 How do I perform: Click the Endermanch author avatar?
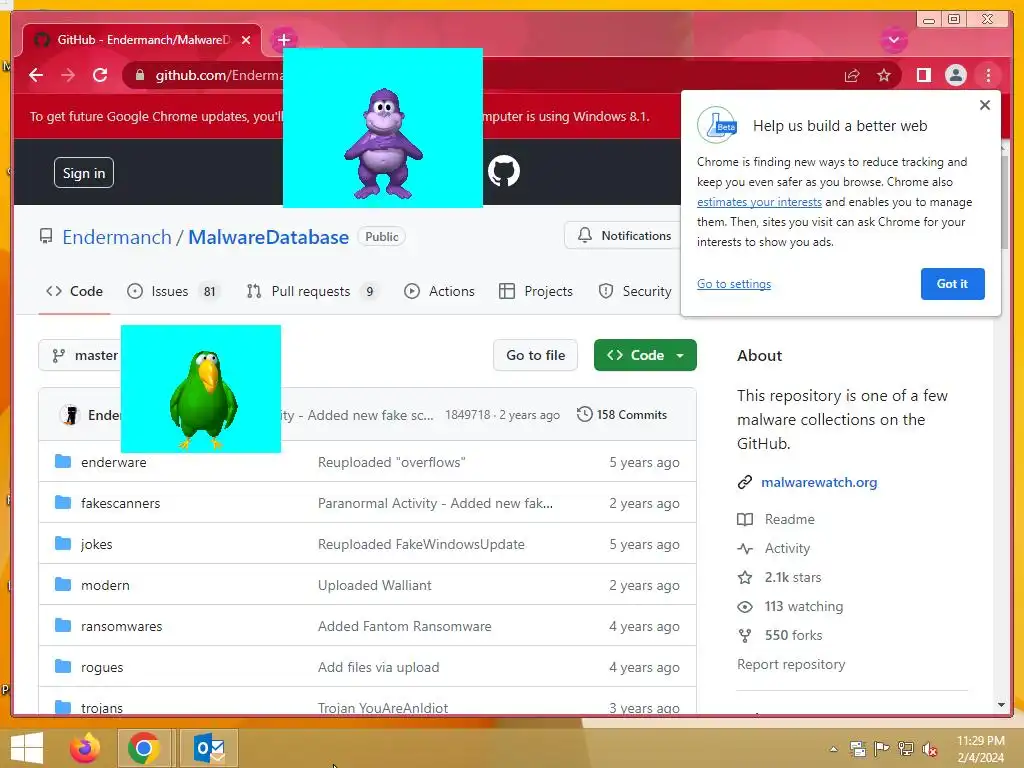point(69,415)
